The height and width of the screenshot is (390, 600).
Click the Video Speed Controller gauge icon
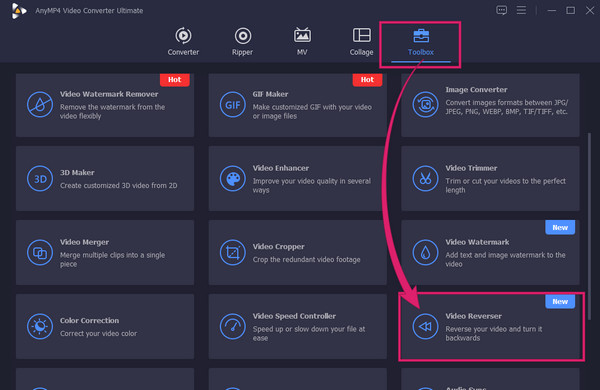coord(233,326)
